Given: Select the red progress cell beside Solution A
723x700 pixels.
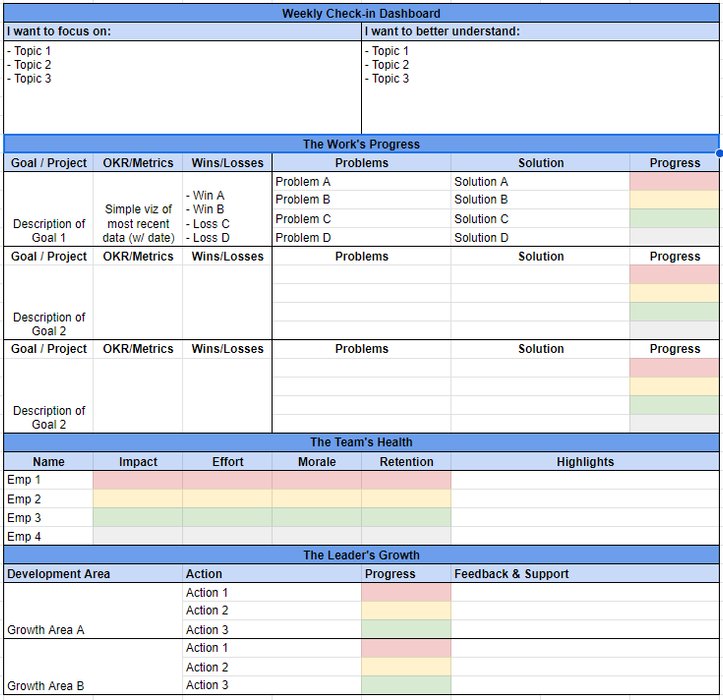Looking at the screenshot, I should (x=674, y=182).
